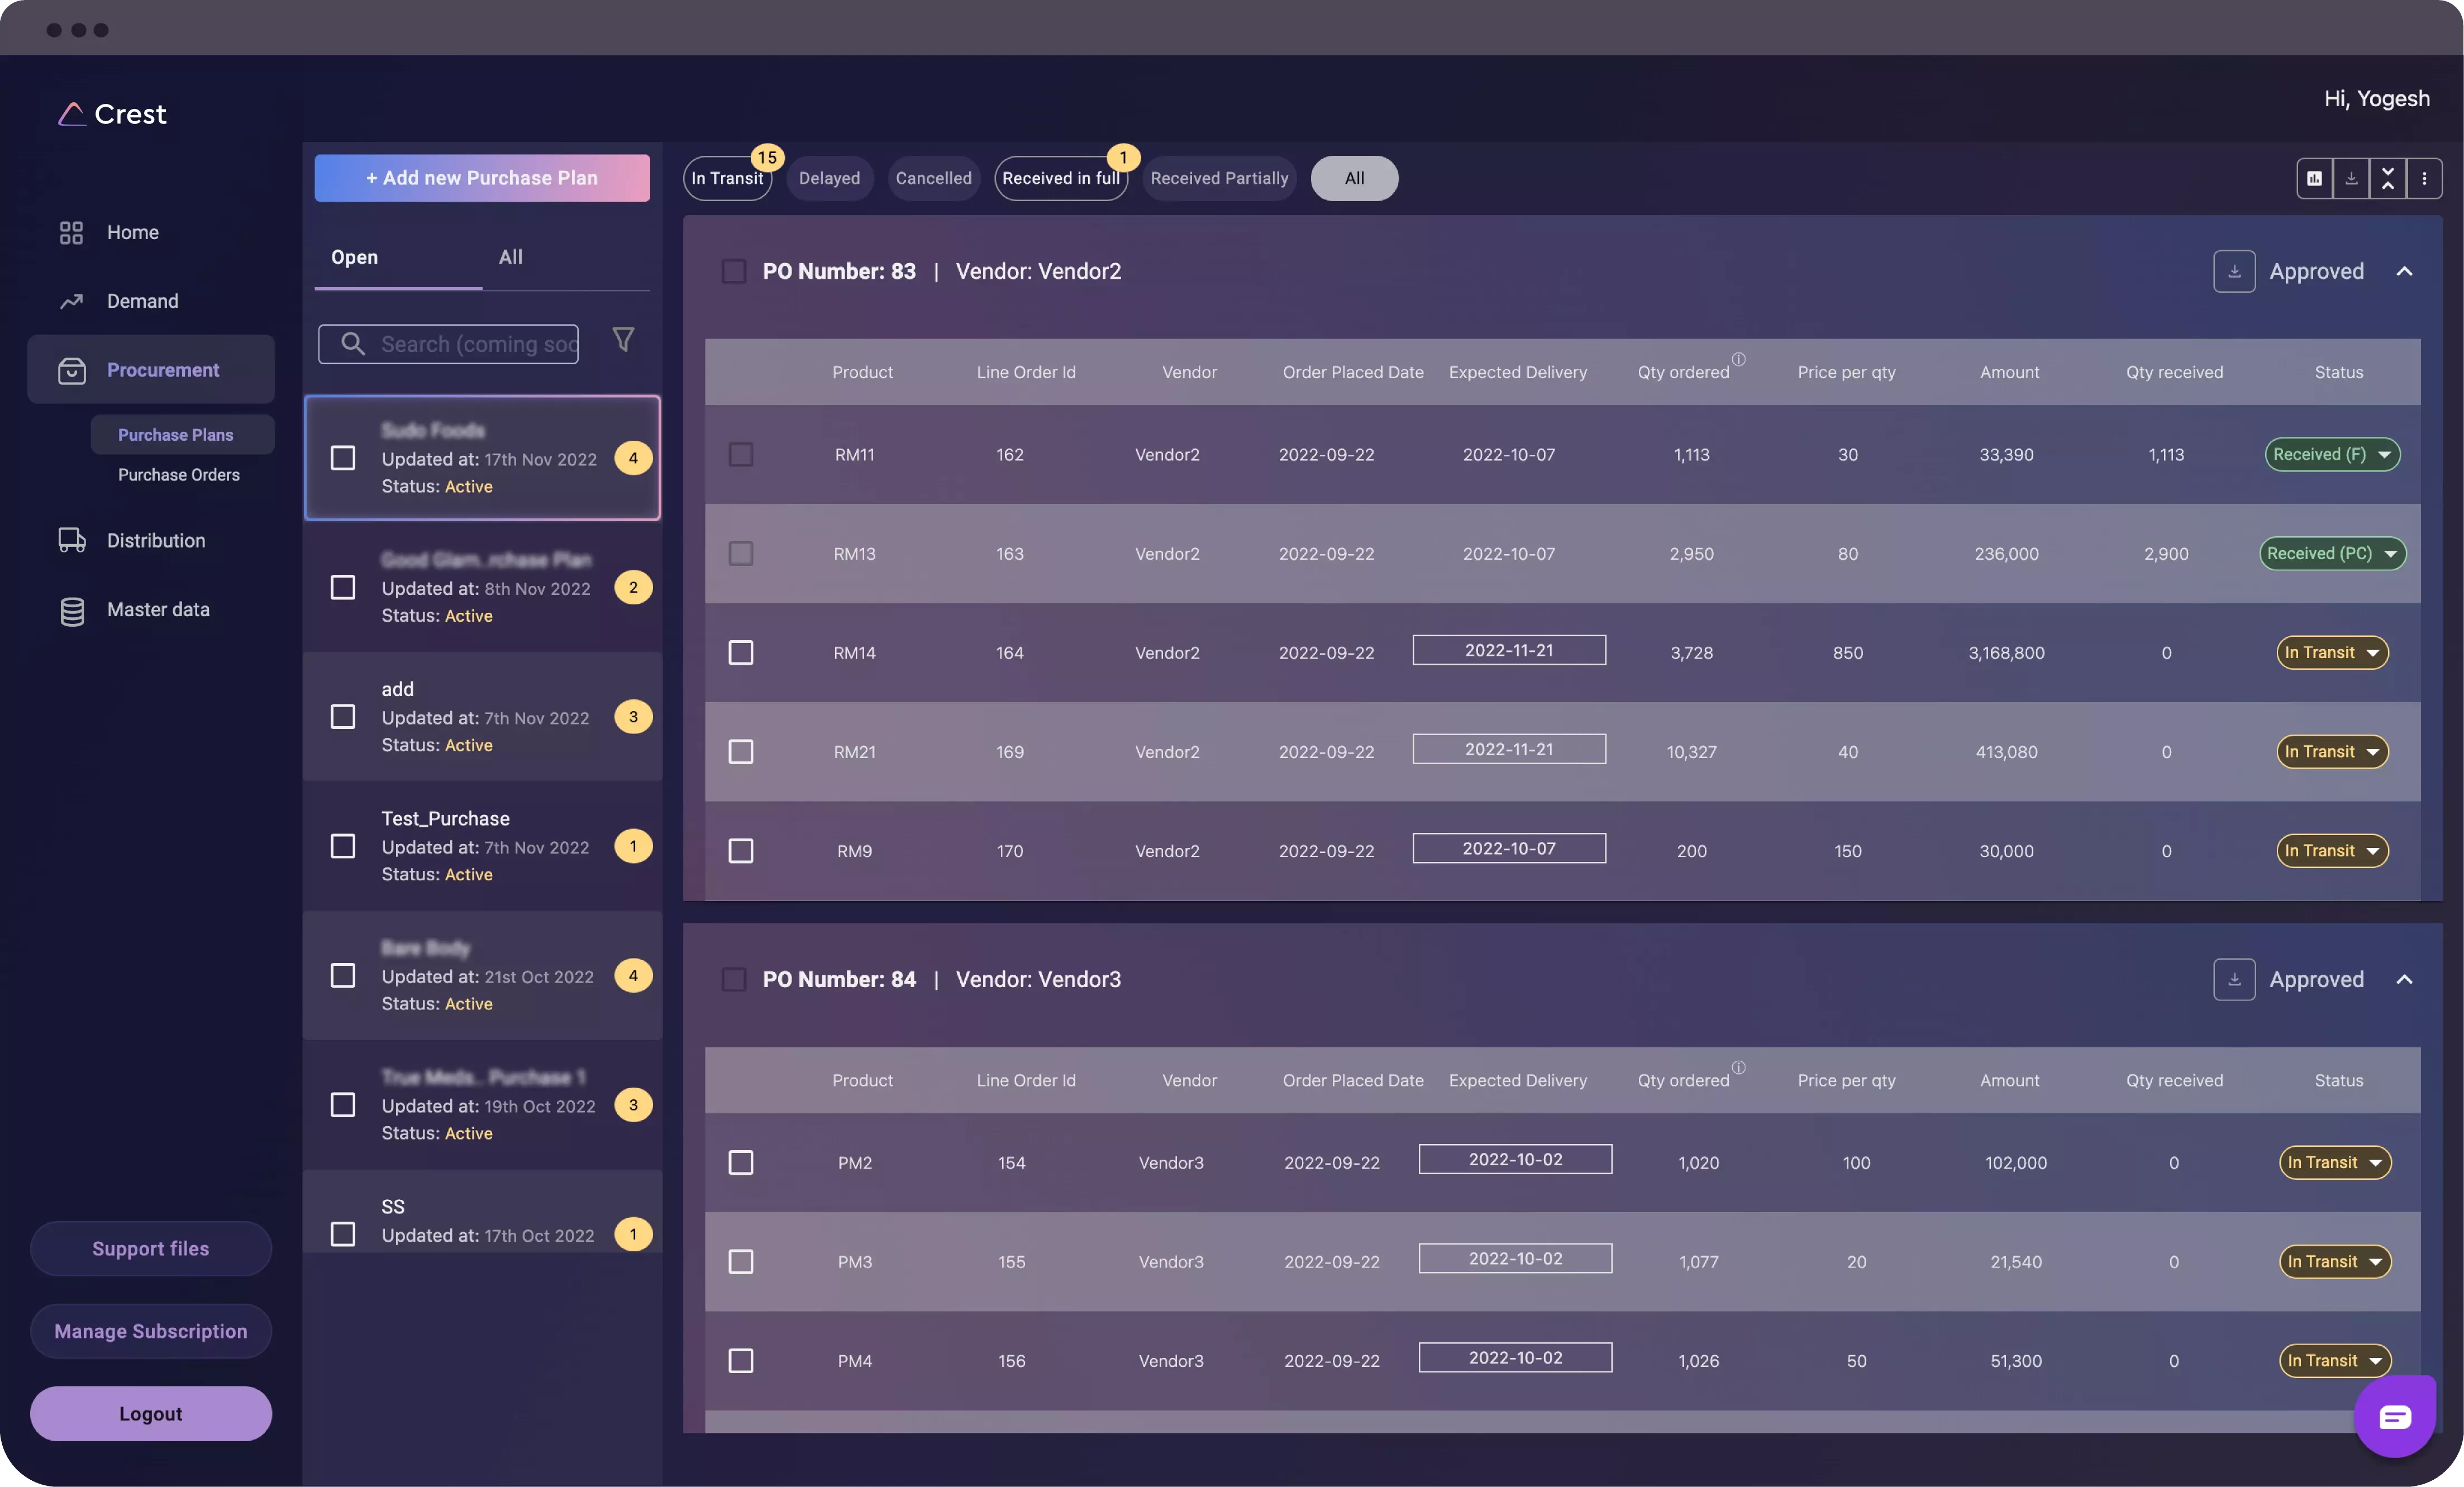Image resolution: width=2464 pixels, height=1487 pixels.
Task: Select the Received Partially filter chip
Action: (1218, 178)
